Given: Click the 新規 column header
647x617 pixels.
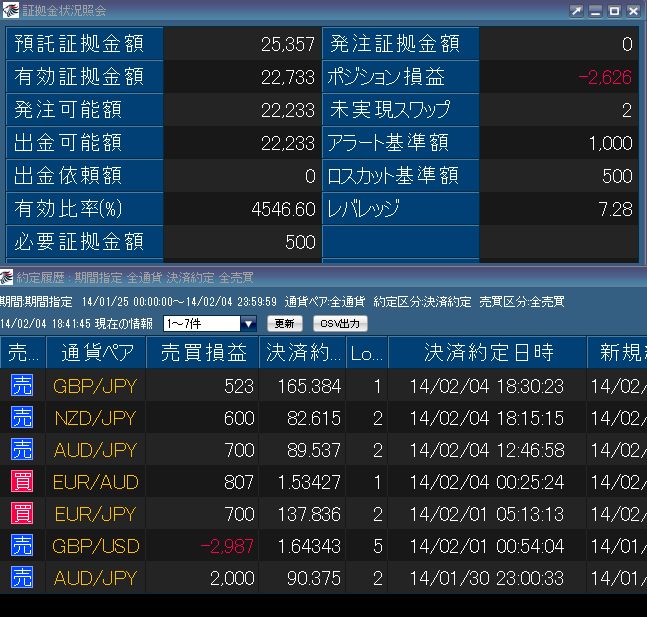Looking at the screenshot, I should (x=617, y=352).
